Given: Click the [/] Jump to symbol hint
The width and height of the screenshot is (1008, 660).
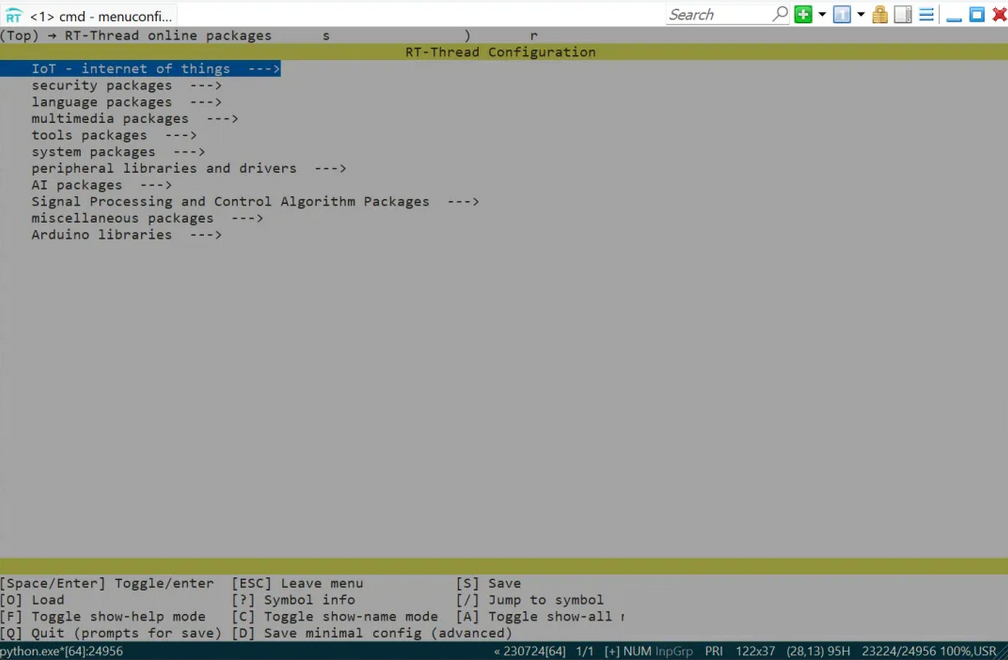Looking at the screenshot, I should pos(530,600).
